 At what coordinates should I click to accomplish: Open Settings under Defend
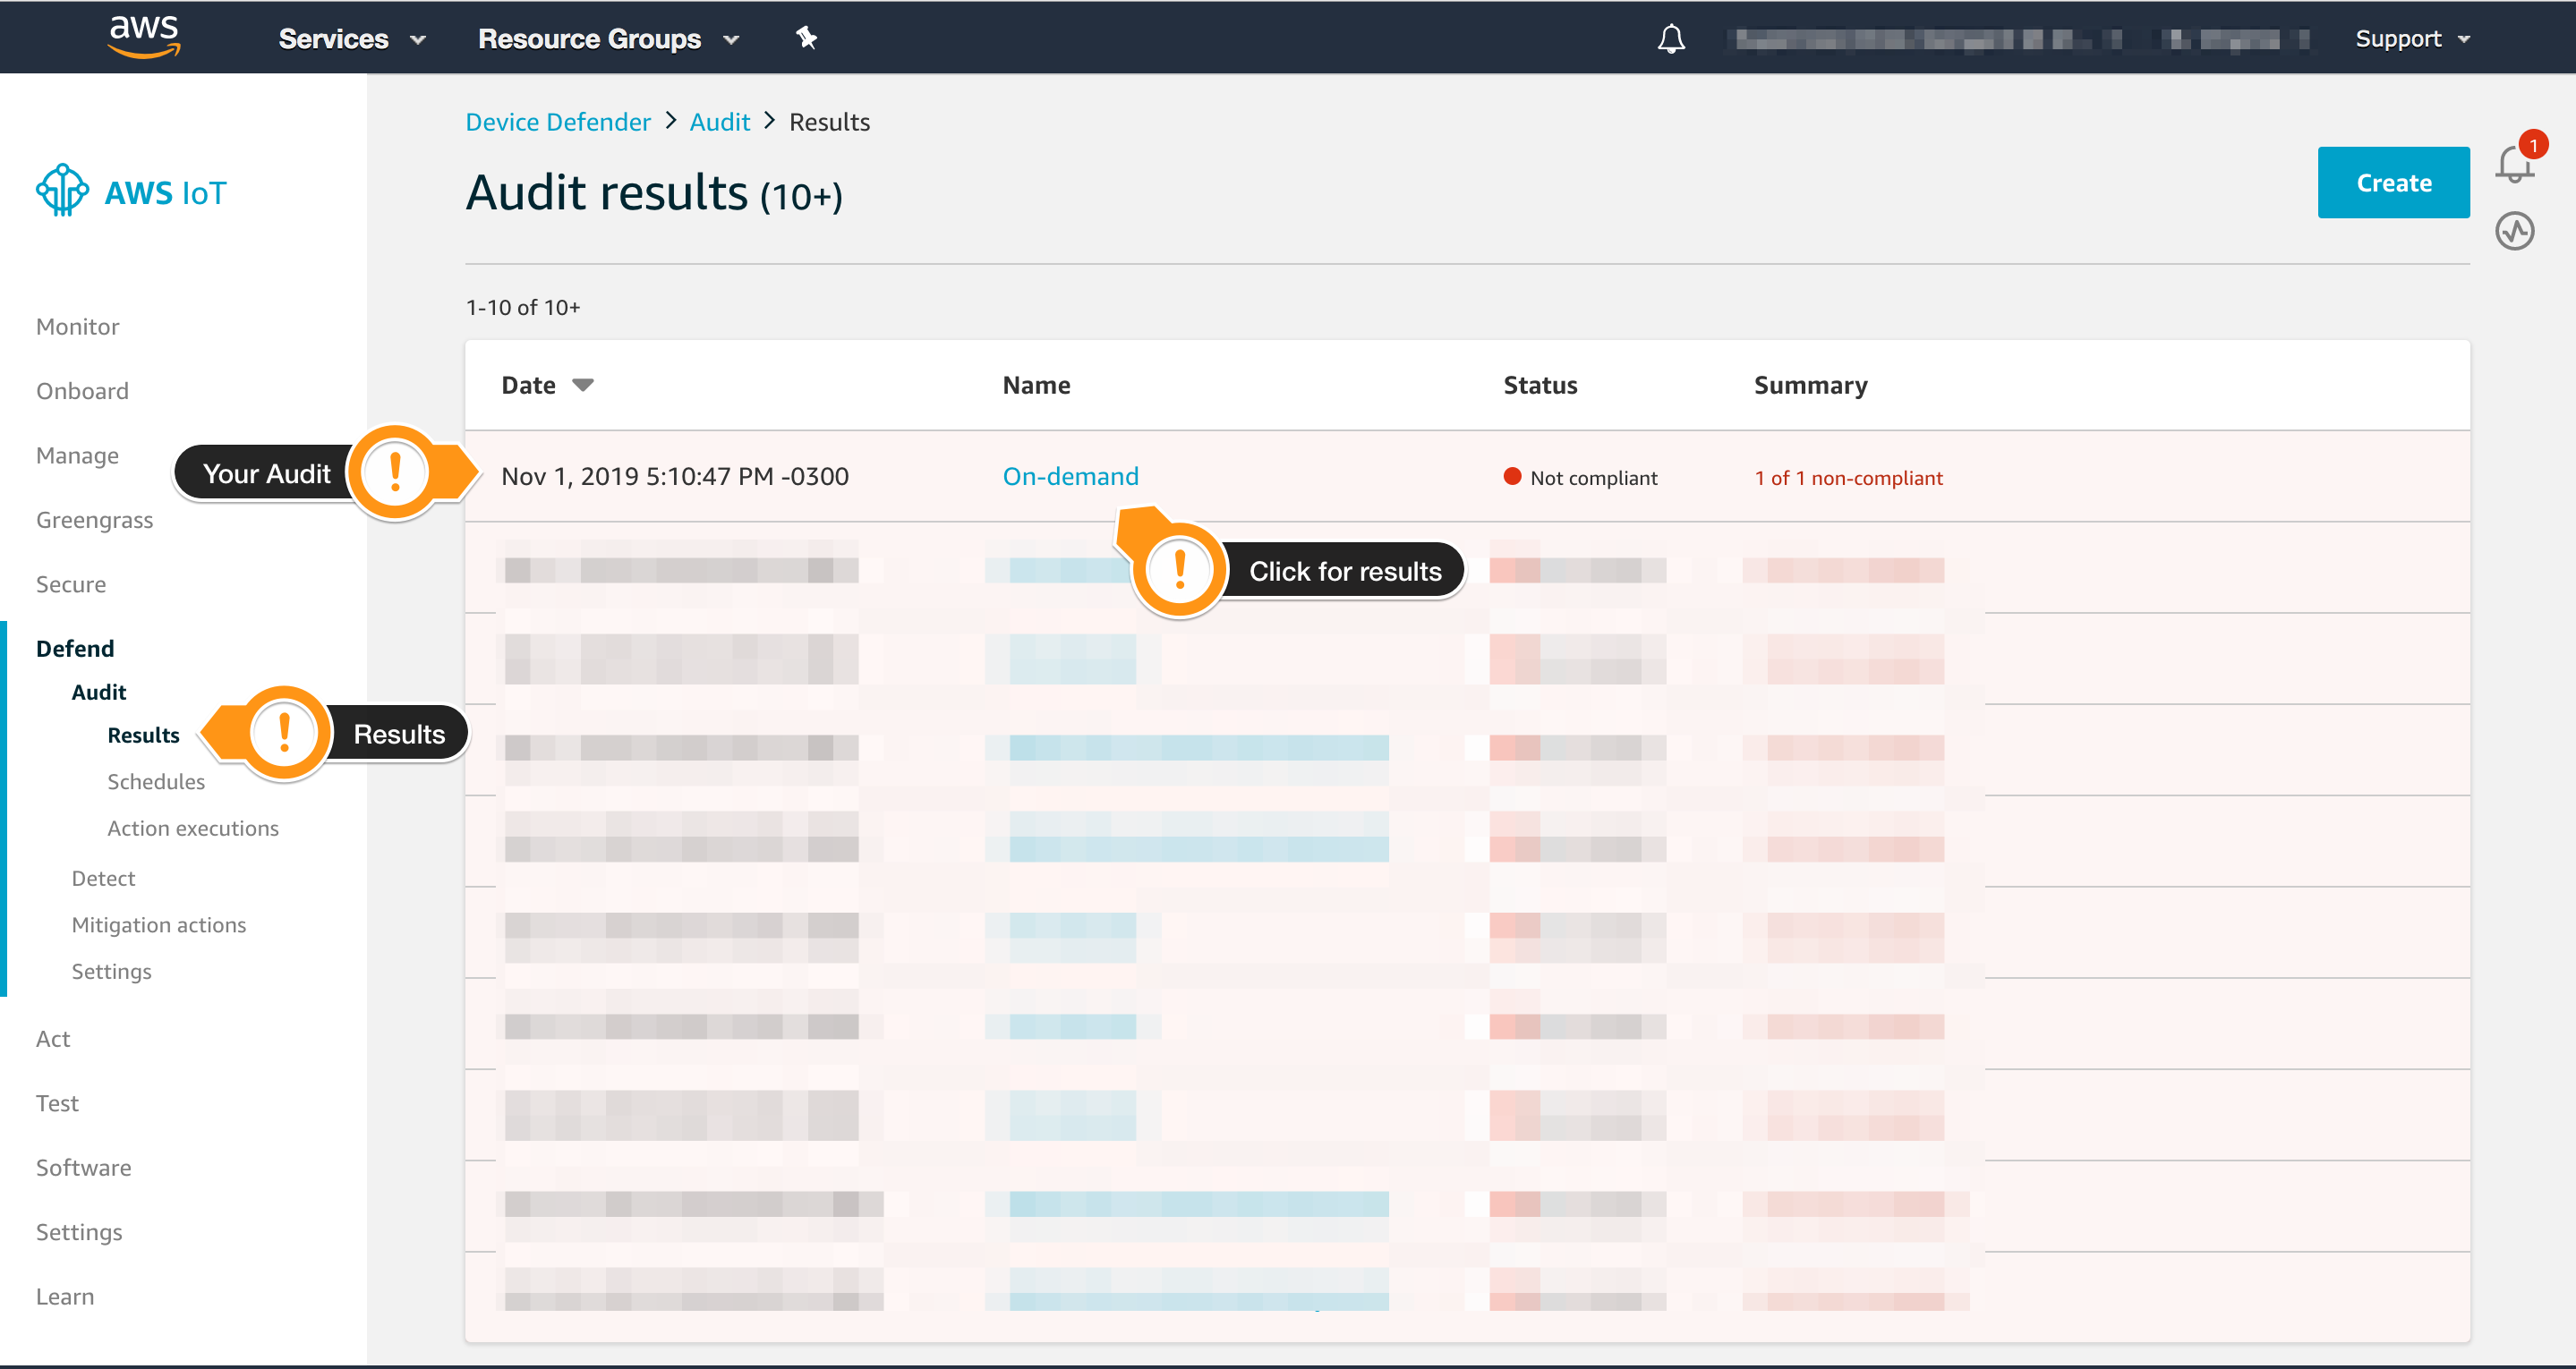[x=111, y=972]
